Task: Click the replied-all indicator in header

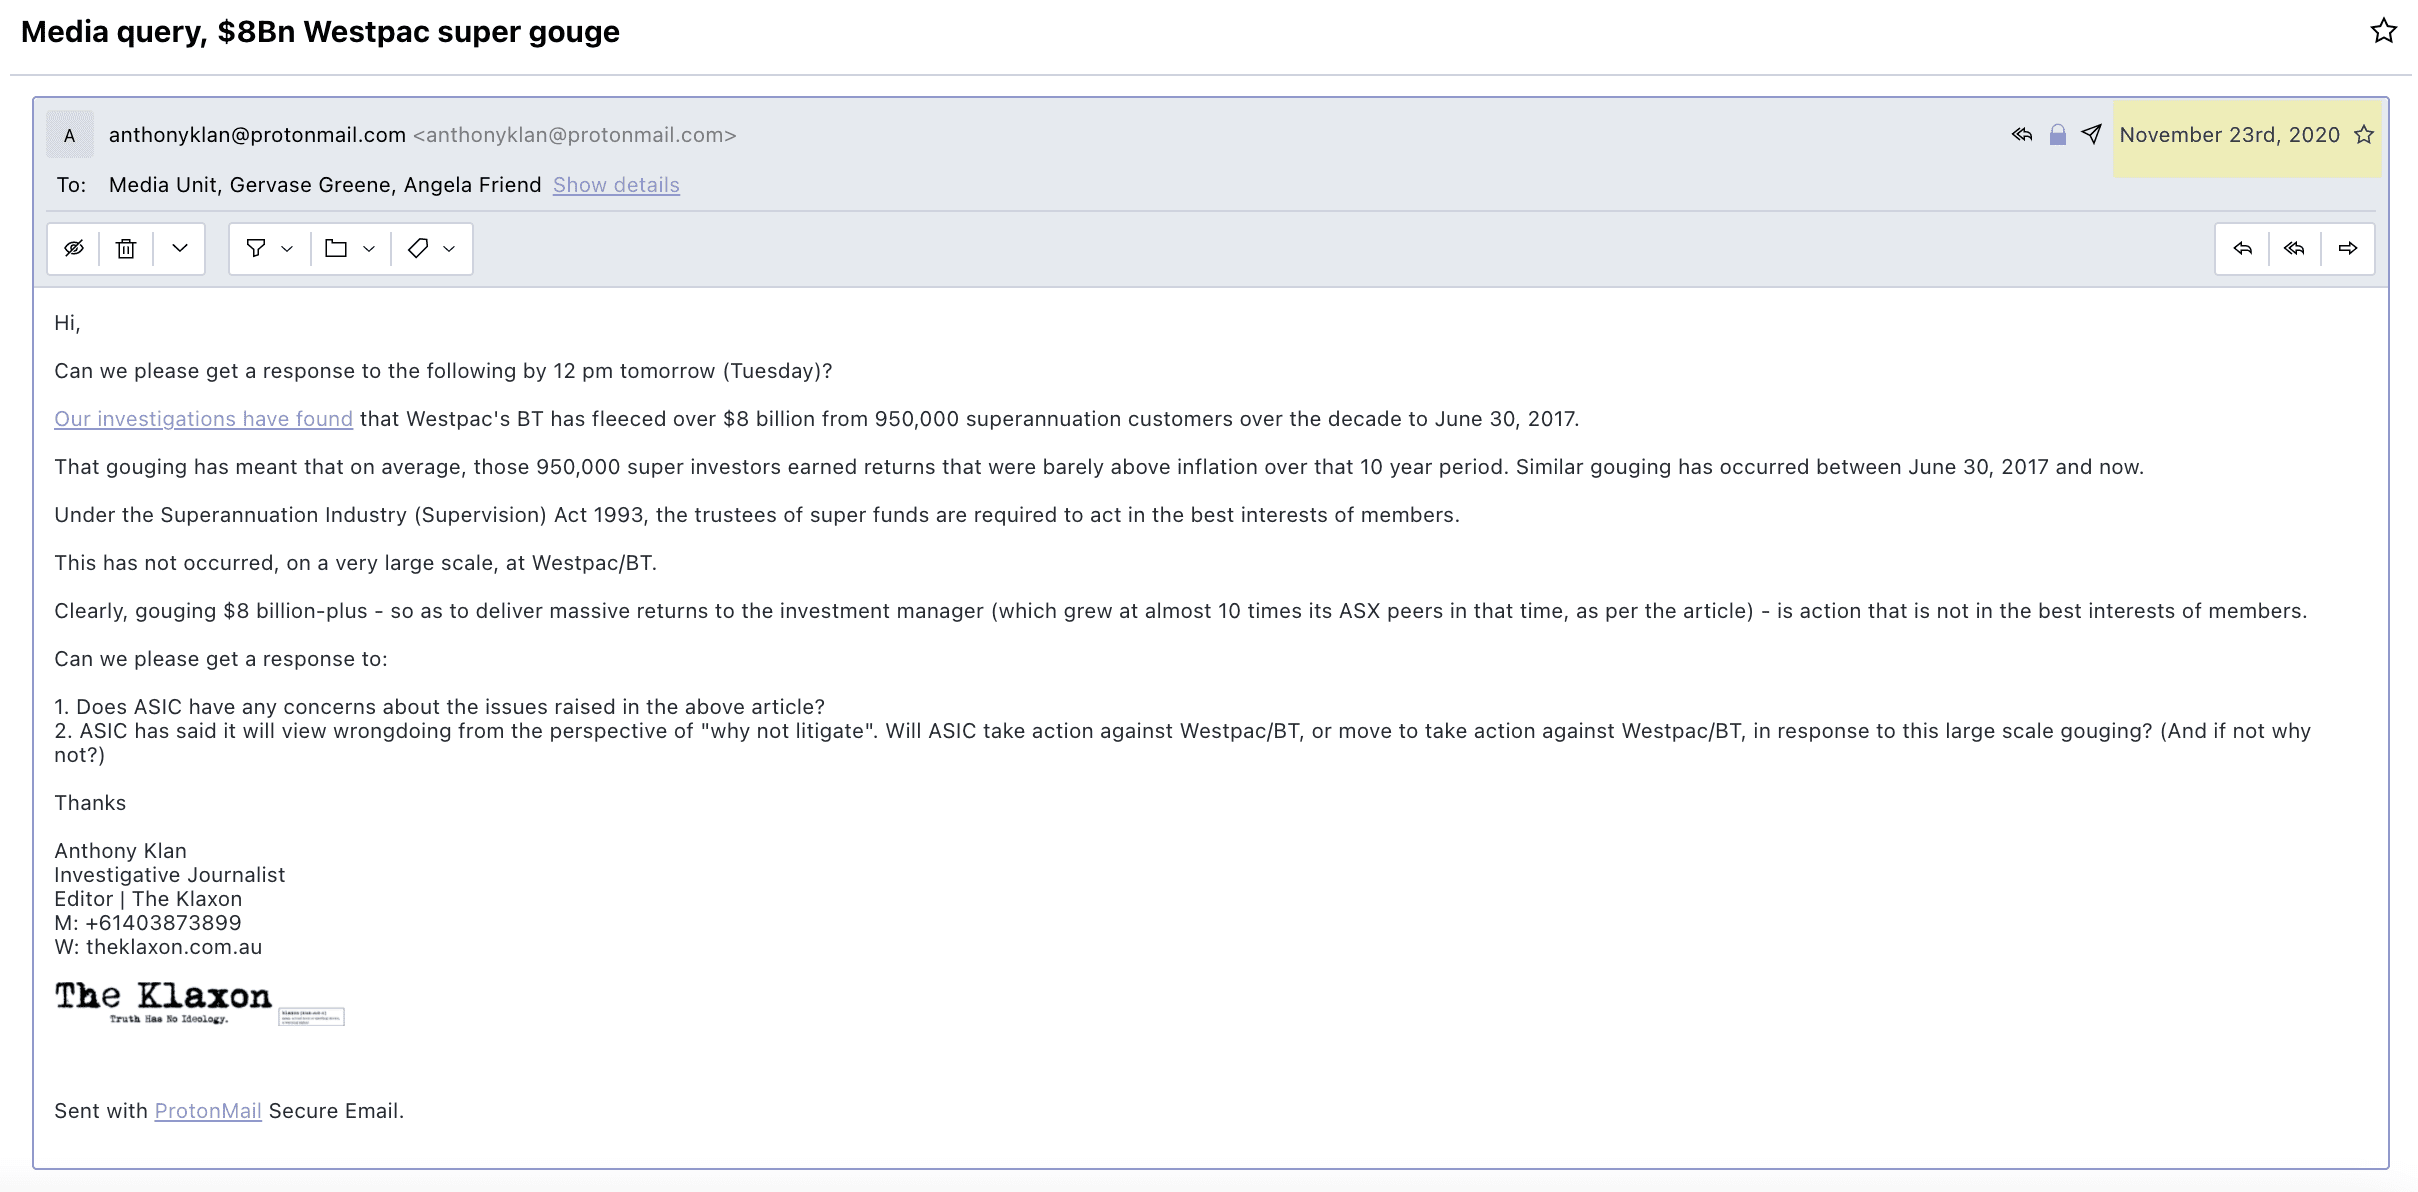Action: (2022, 134)
